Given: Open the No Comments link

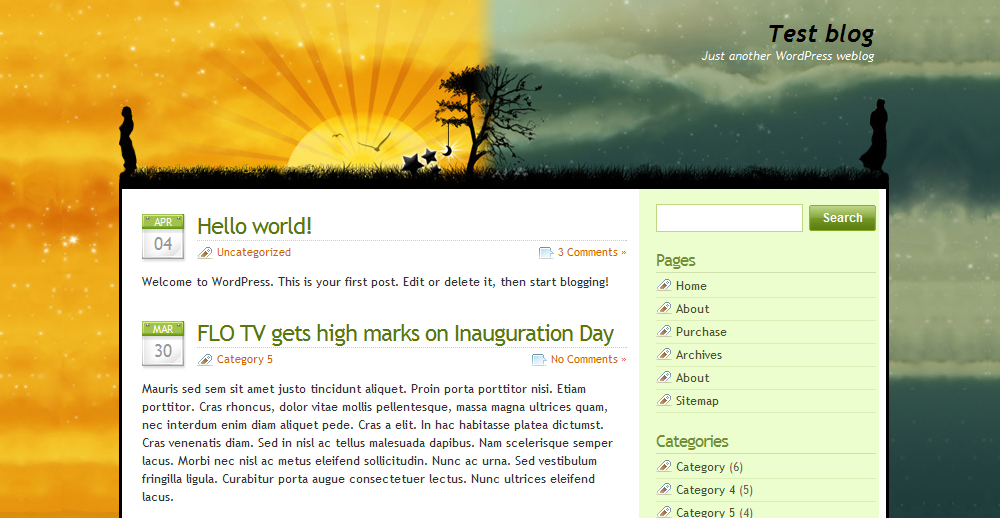Looking at the screenshot, I should coord(589,359).
